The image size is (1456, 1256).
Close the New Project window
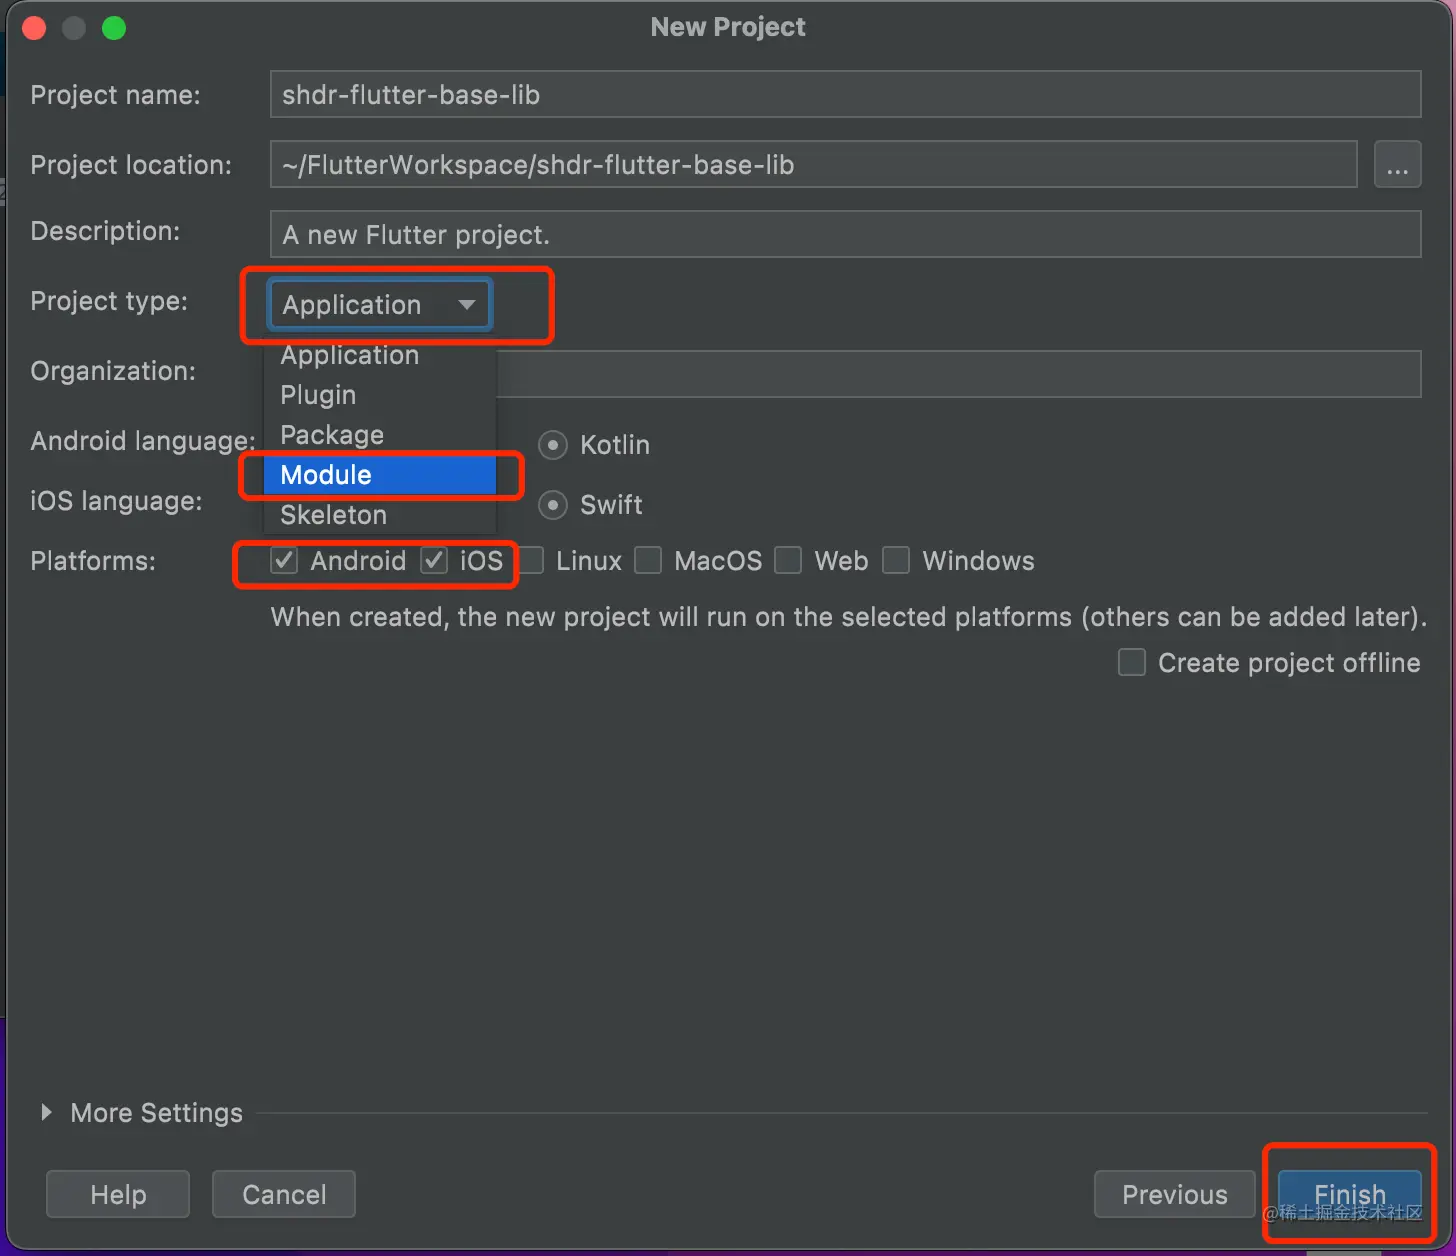[35, 28]
